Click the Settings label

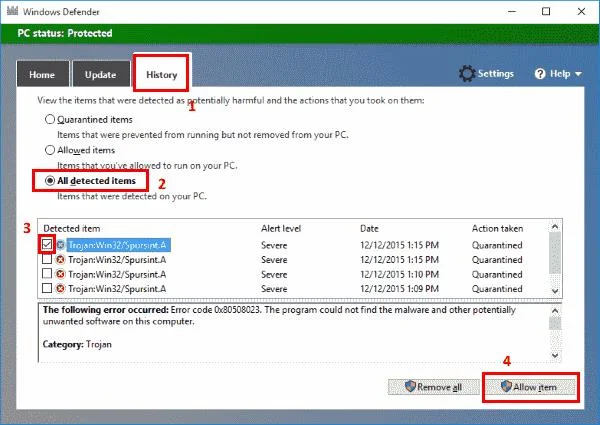(496, 73)
